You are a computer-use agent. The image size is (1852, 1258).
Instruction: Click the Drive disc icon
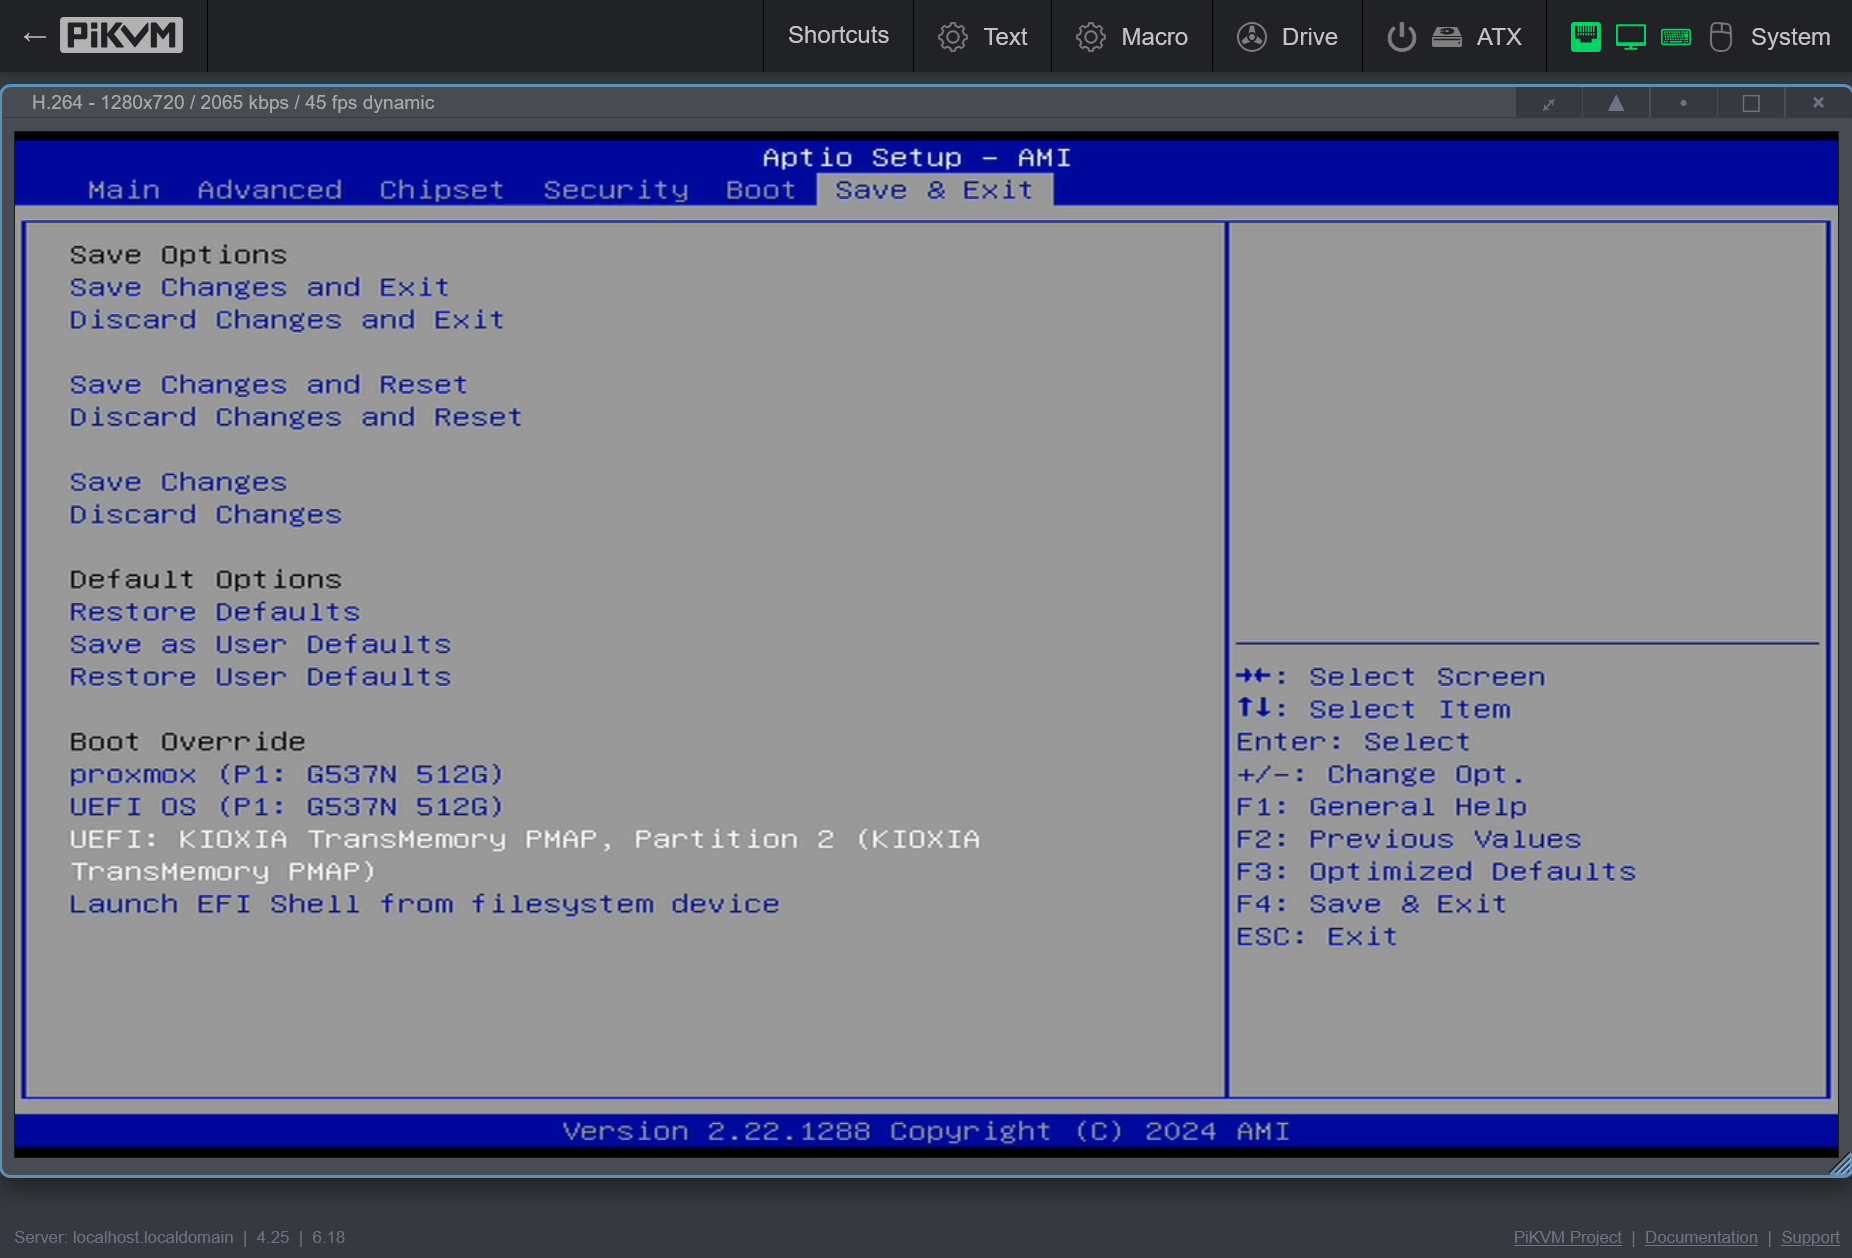[1251, 37]
